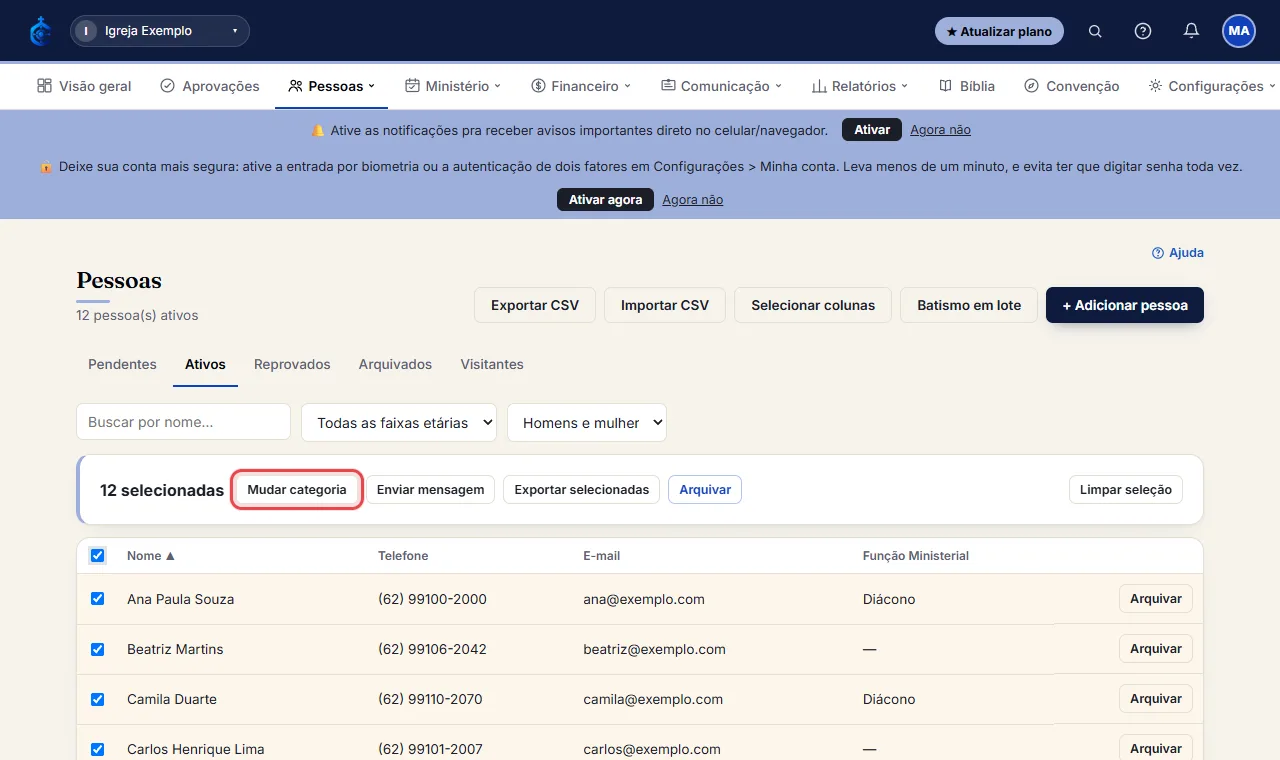Uncheck the Ana Paula Souza row checkbox
The image size is (1280, 760).
click(97, 599)
